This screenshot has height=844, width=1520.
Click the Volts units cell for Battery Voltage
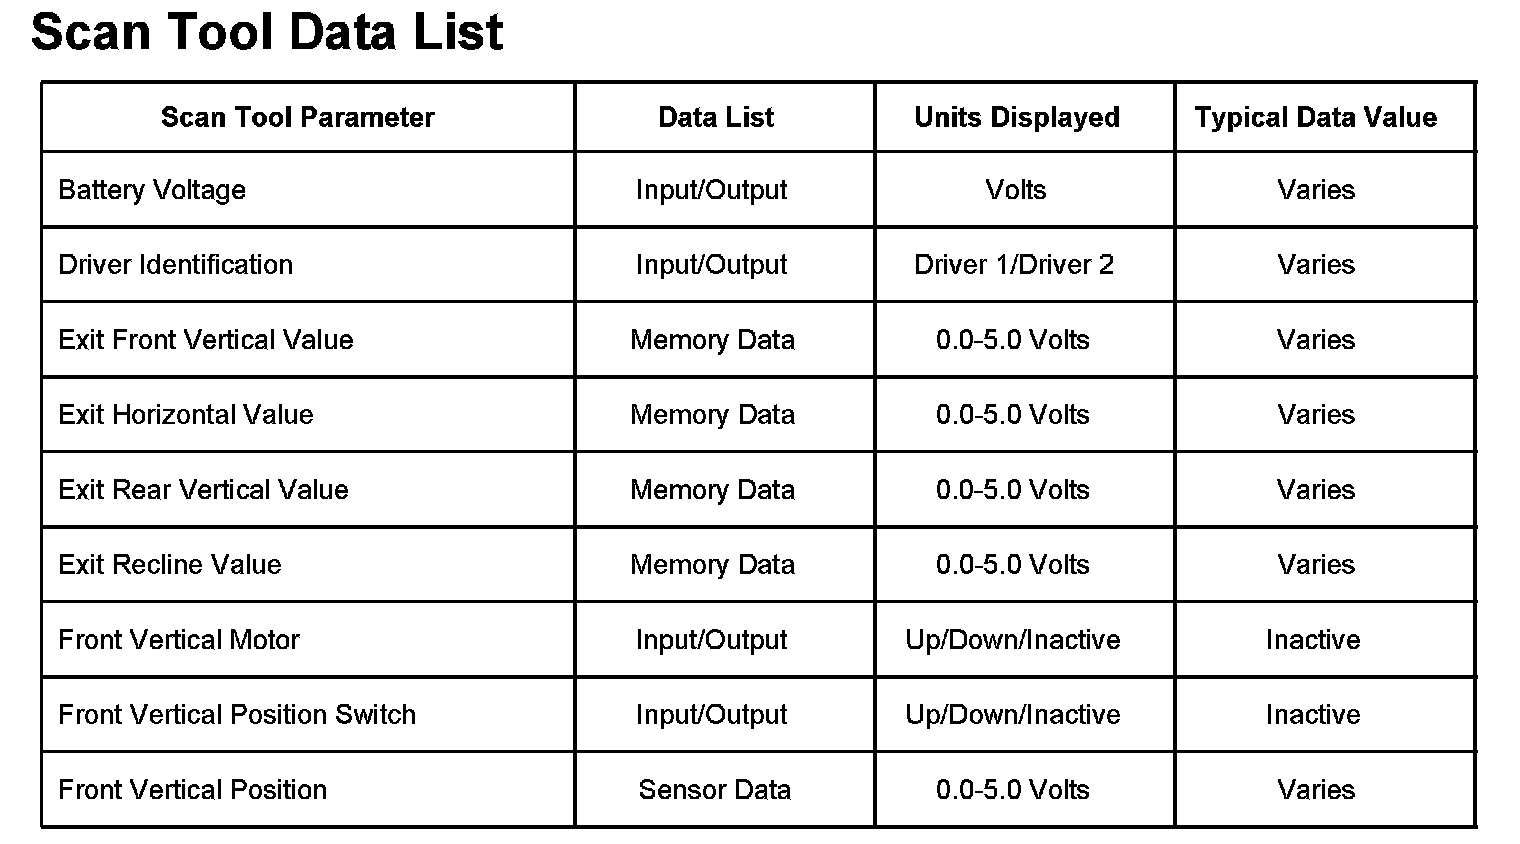1016,190
